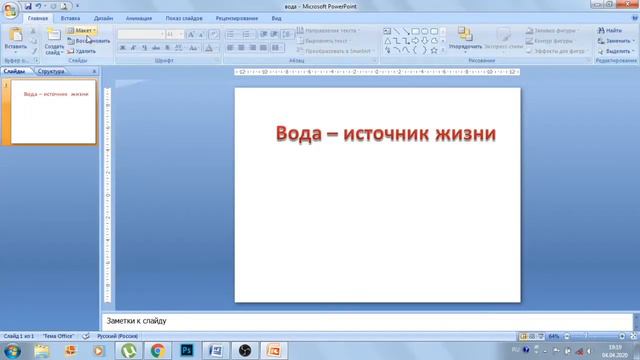Screen dimensions: 640x360
Task: Open Windows Start menu orb
Action: click(x=12, y=351)
